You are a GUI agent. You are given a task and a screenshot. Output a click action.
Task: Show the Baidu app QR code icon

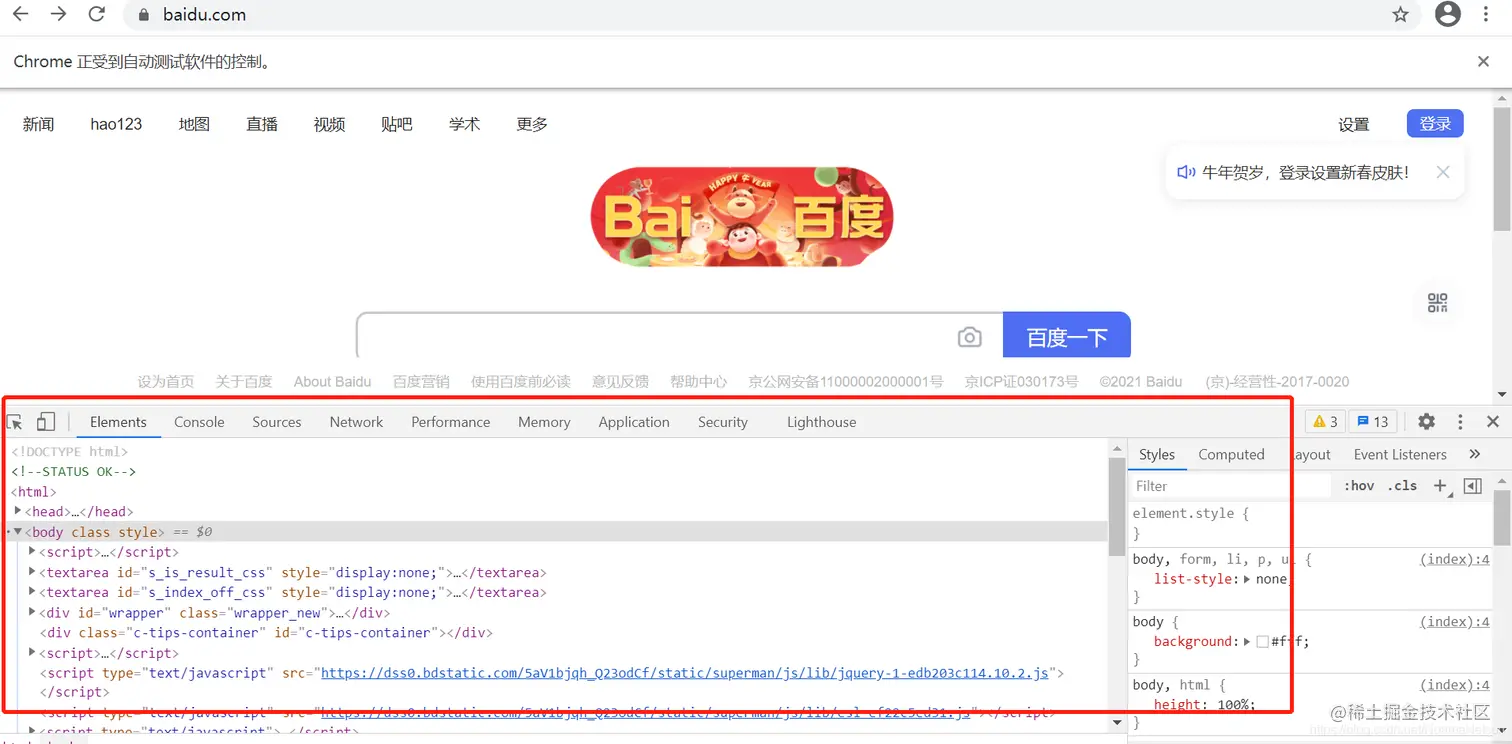click(x=1437, y=303)
